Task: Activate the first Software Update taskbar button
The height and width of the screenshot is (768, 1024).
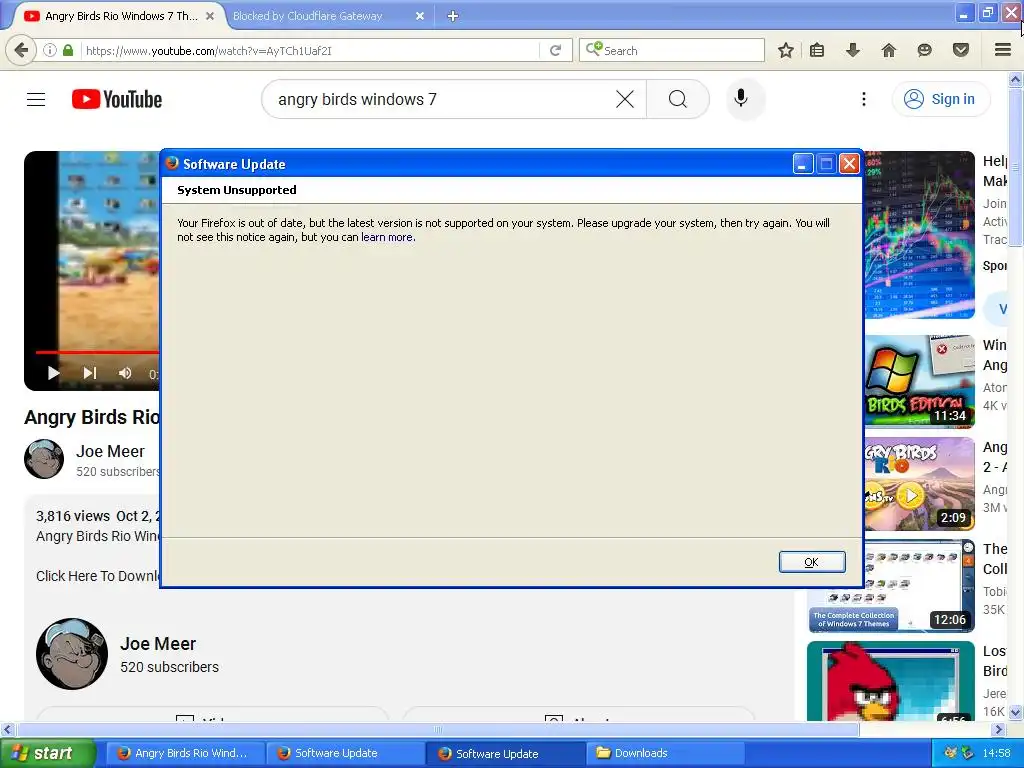Action: (x=345, y=753)
